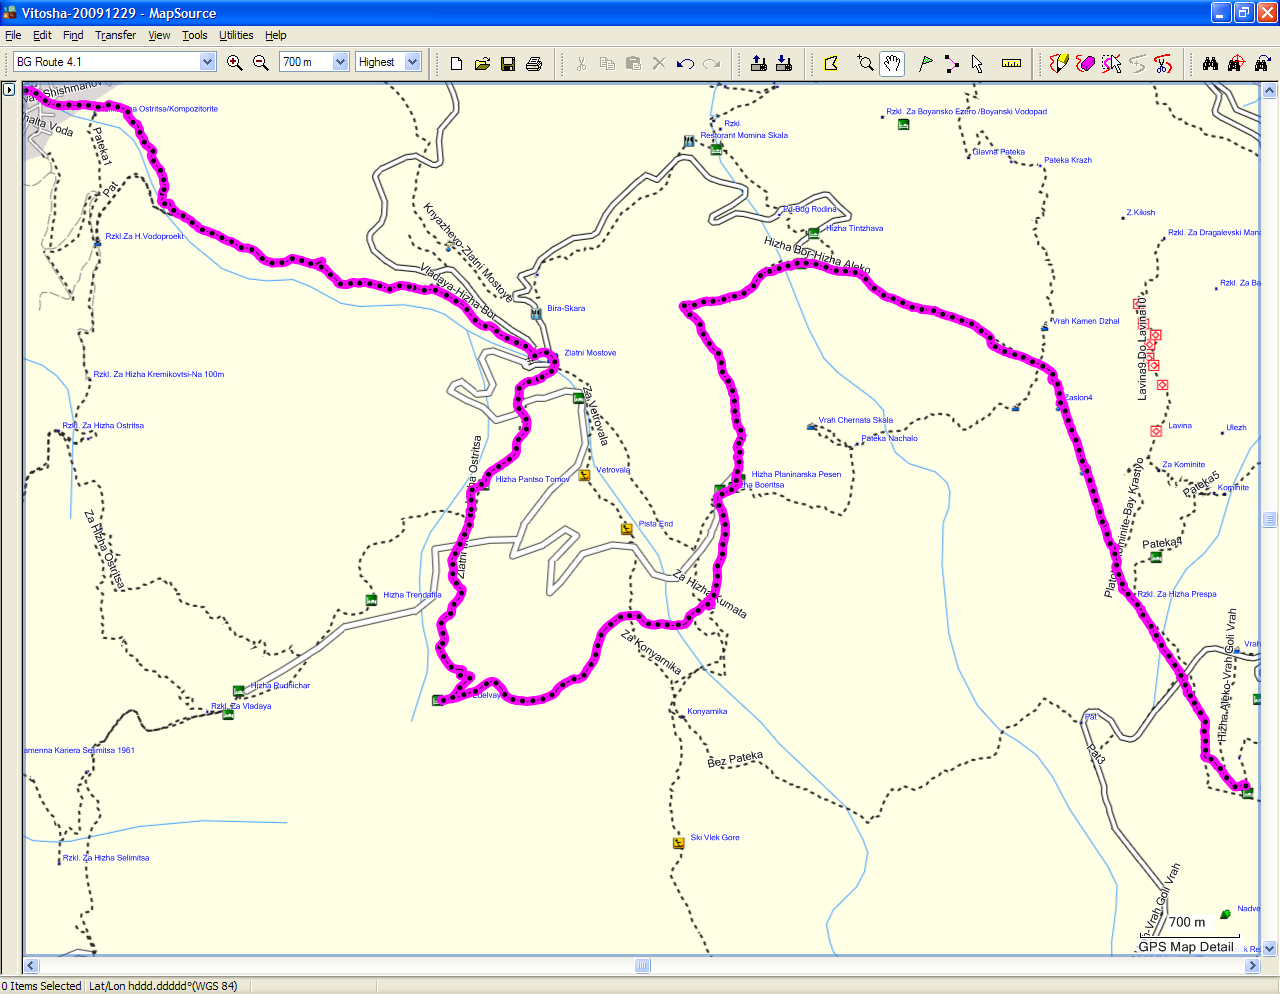Select the Track Draw pencil tool
1280x994 pixels.
pyautogui.click(x=1059, y=63)
